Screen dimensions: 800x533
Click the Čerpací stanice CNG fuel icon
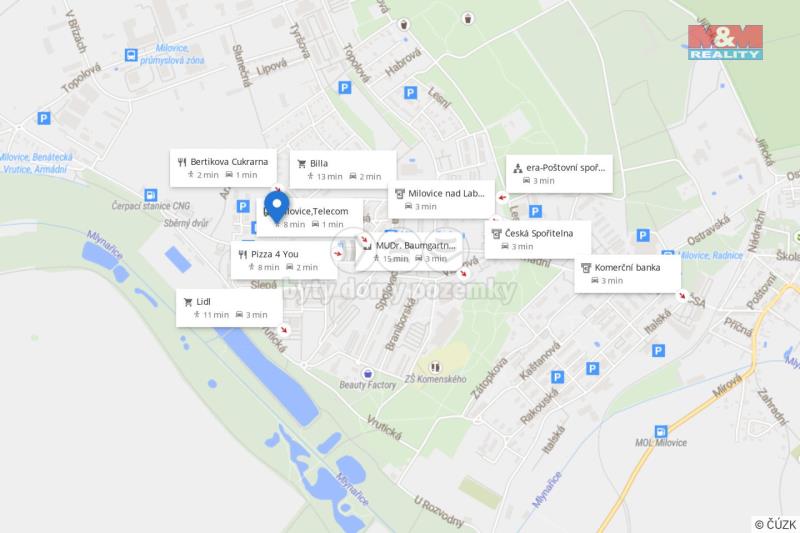(x=151, y=195)
